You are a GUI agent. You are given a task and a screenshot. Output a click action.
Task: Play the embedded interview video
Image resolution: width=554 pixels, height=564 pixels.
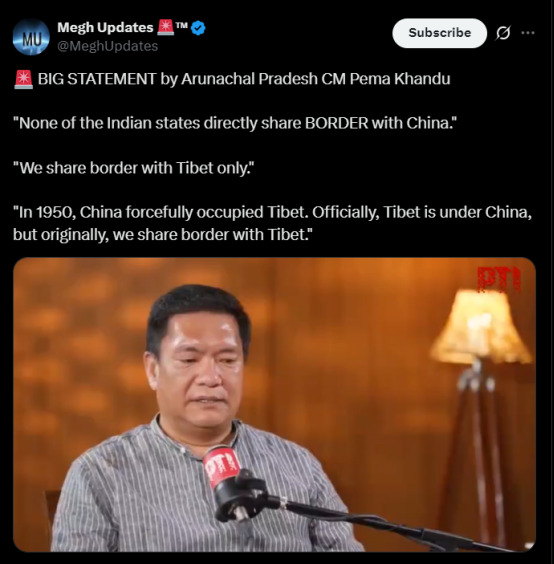click(274, 405)
